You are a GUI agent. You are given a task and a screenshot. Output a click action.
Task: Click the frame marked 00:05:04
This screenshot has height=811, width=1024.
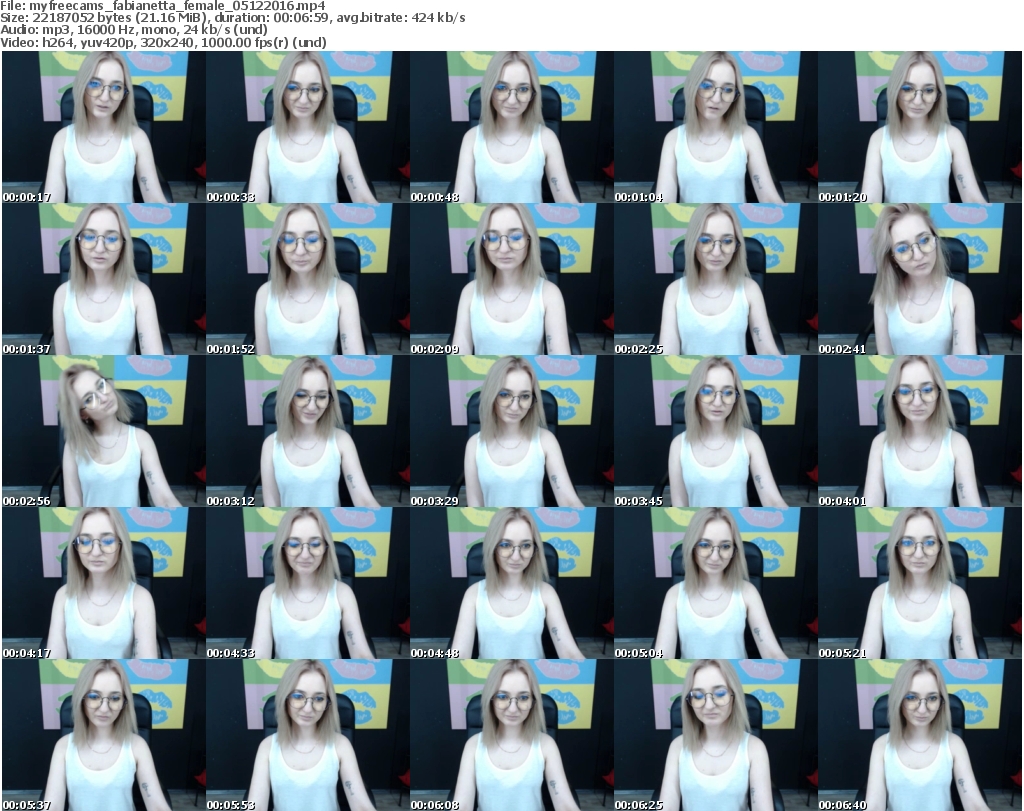tap(715, 583)
